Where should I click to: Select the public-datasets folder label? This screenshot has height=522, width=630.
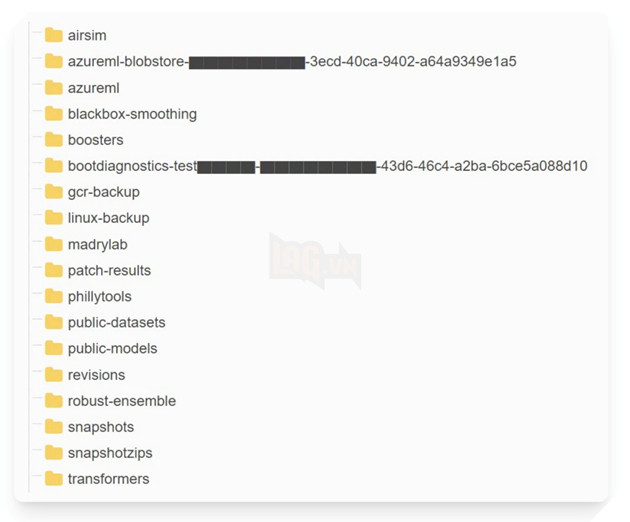pyautogui.click(x=116, y=322)
